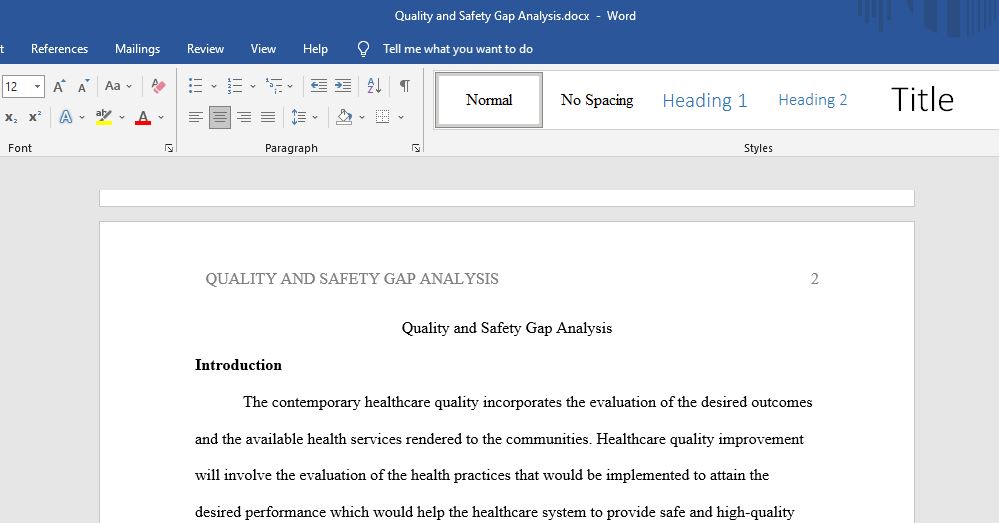Apply superscript formatting
Viewport: 999px width, 523px height.
(x=35, y=117)
